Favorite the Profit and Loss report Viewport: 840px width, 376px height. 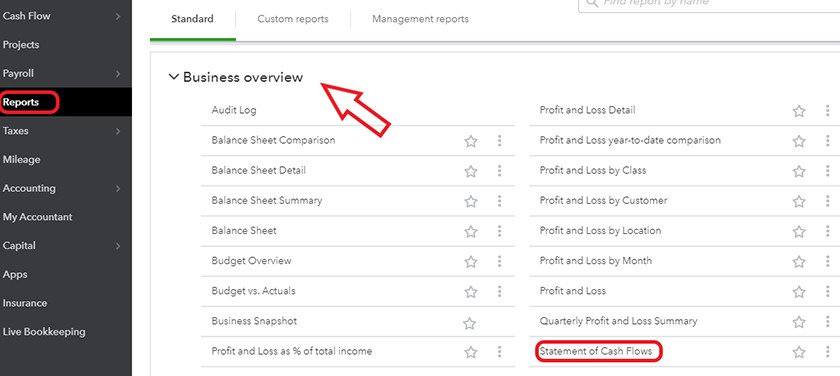tap(799, 291)
